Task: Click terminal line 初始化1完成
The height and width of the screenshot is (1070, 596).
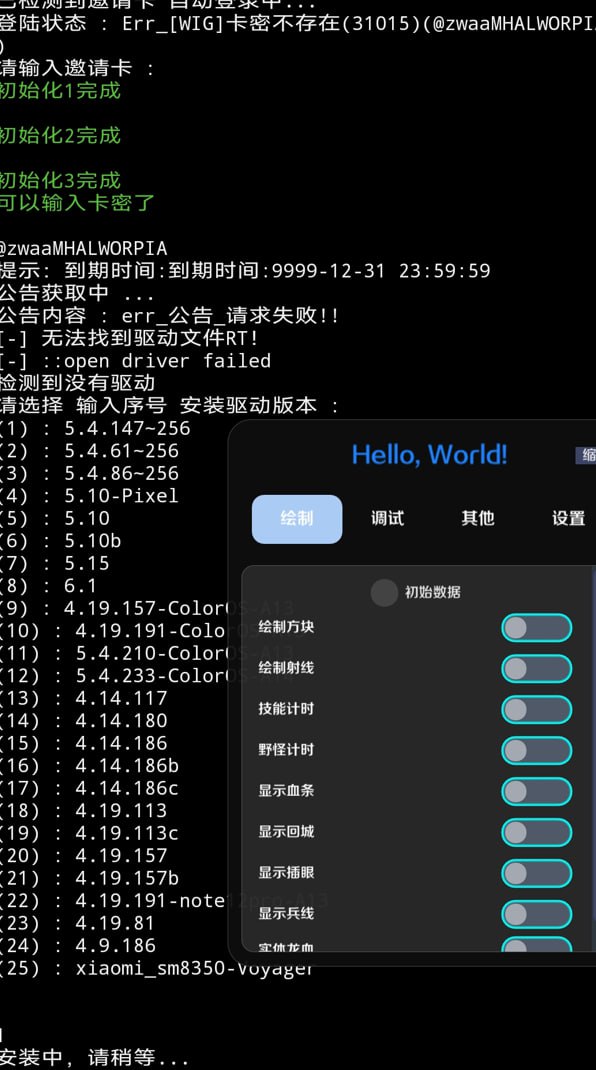Action: pos(60,90)
